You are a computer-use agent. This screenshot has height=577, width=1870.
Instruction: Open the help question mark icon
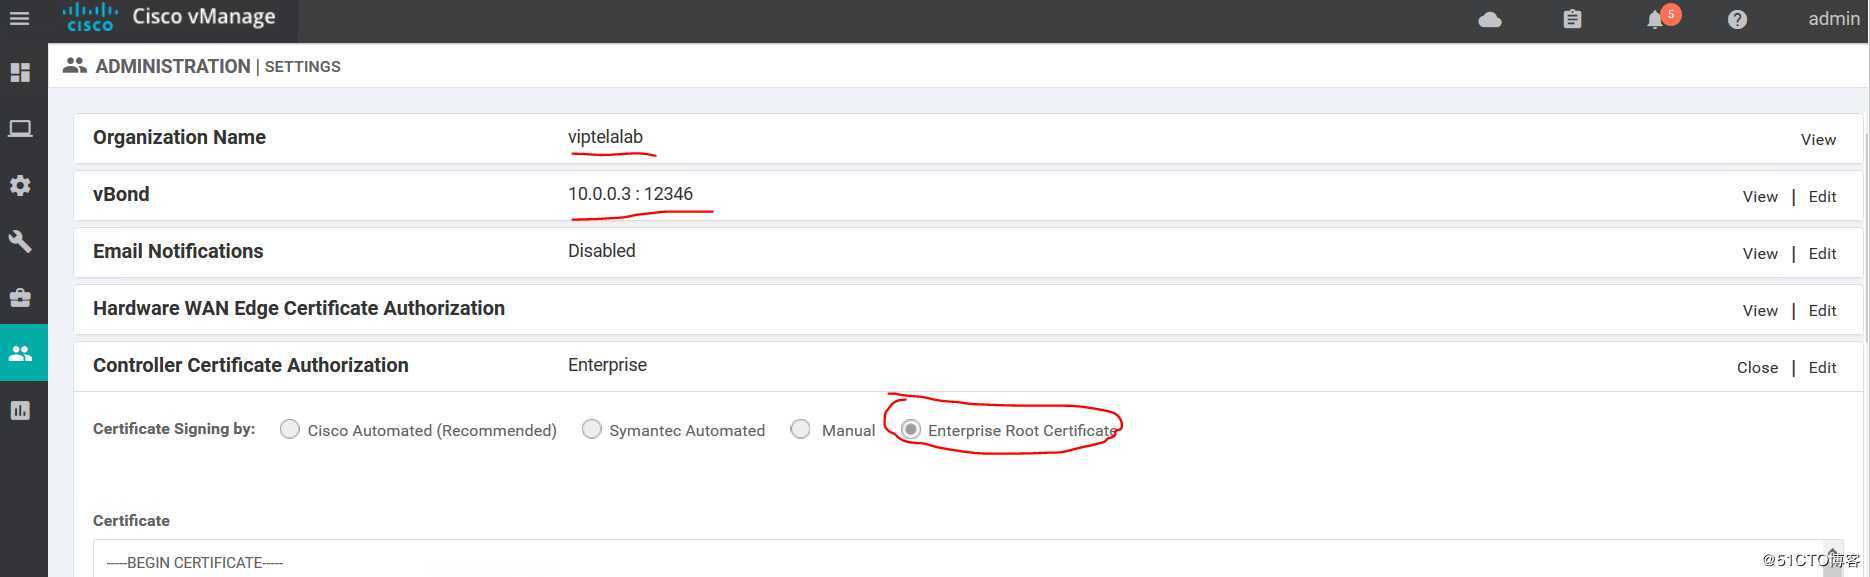point(1738,19)
